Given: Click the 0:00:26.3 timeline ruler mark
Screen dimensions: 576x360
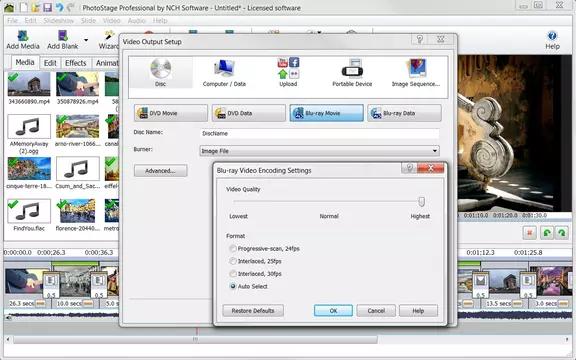Looking at the screenshot, I should click(x=51, y=252).
